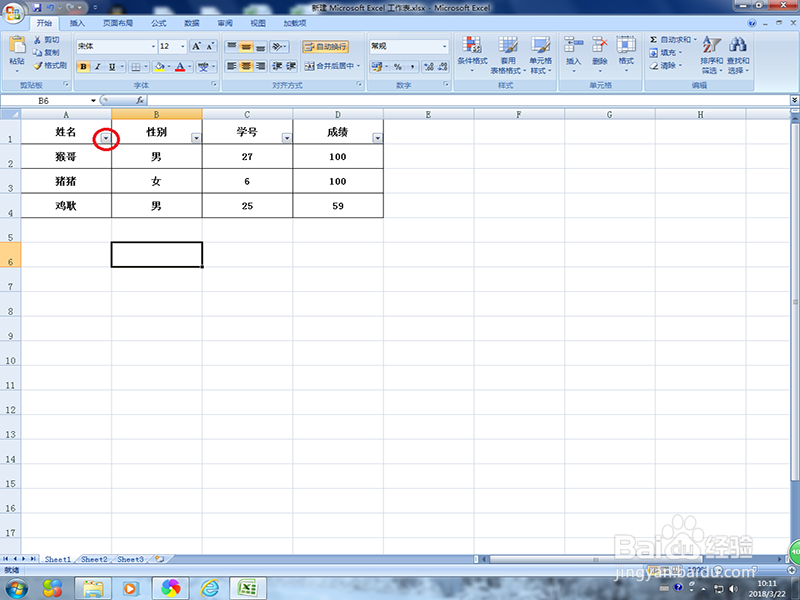Click the insert function fx icon
The image size is (800, 600).
tap(140, 101)
